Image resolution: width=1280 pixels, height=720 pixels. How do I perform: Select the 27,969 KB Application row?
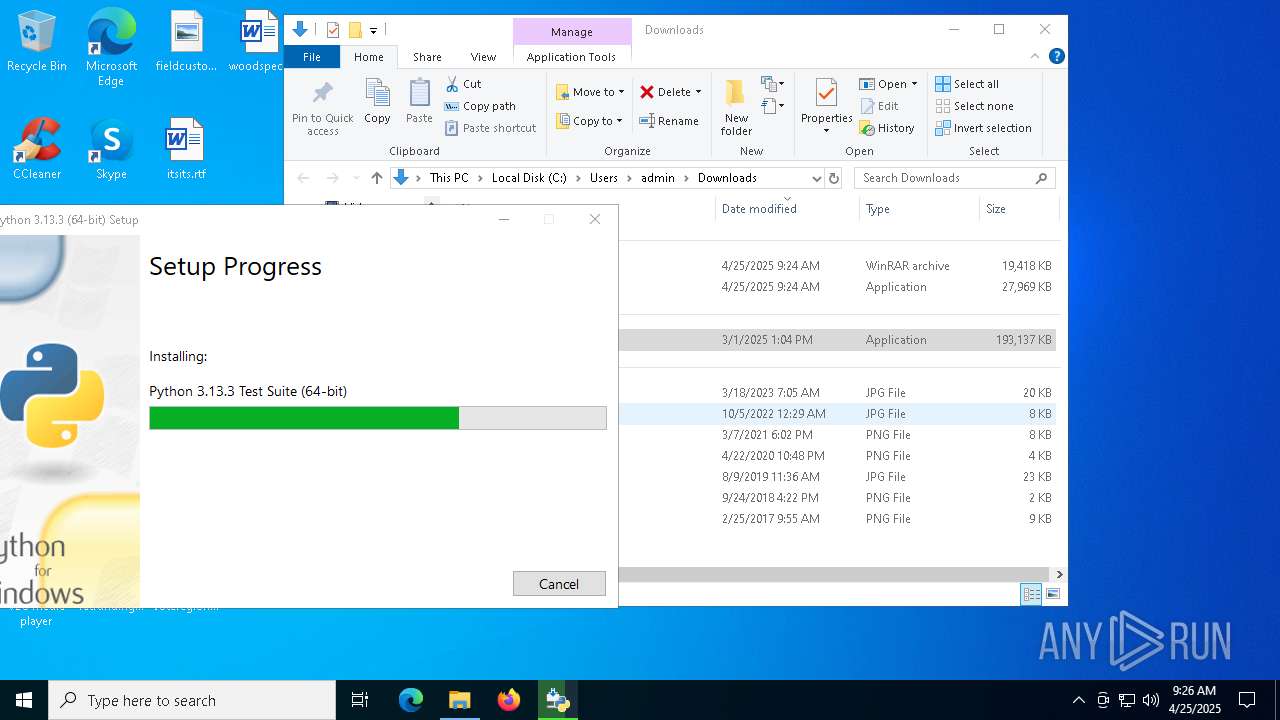[x=837, y=287]
